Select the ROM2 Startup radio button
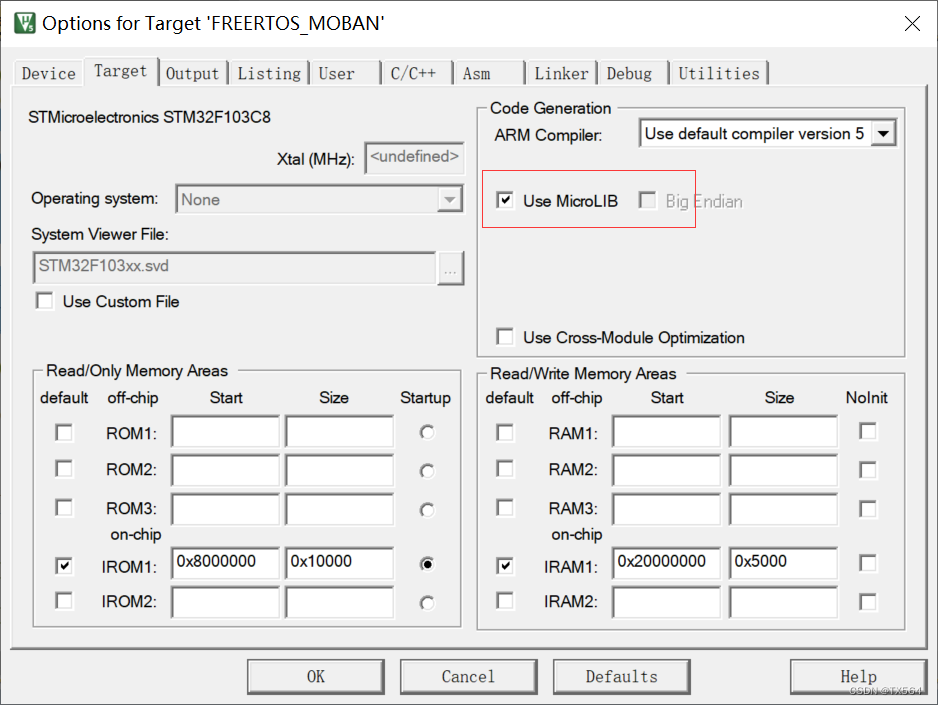Screen dimensions: 938x705 tap(427, 471)
